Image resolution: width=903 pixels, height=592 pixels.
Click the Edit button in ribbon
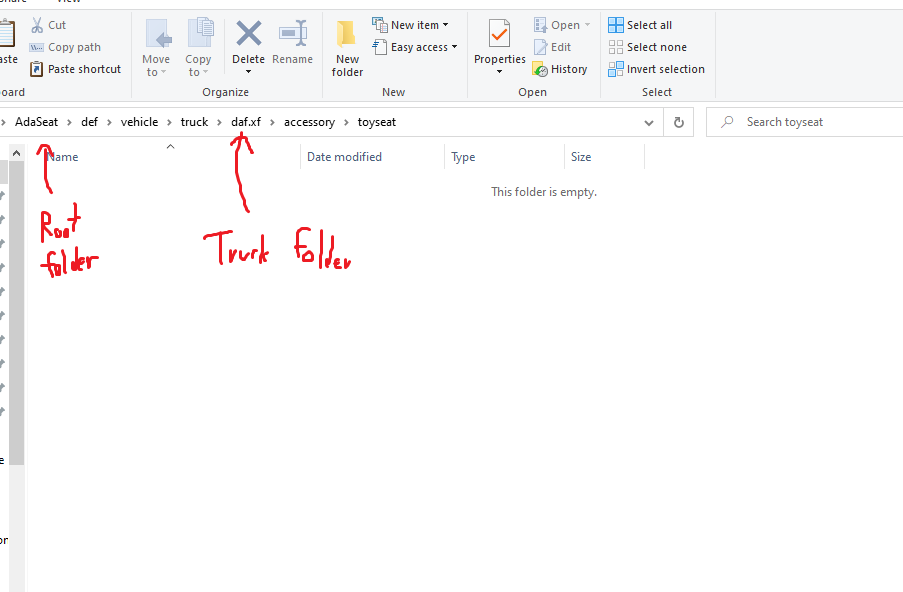[x=552, y=47]
